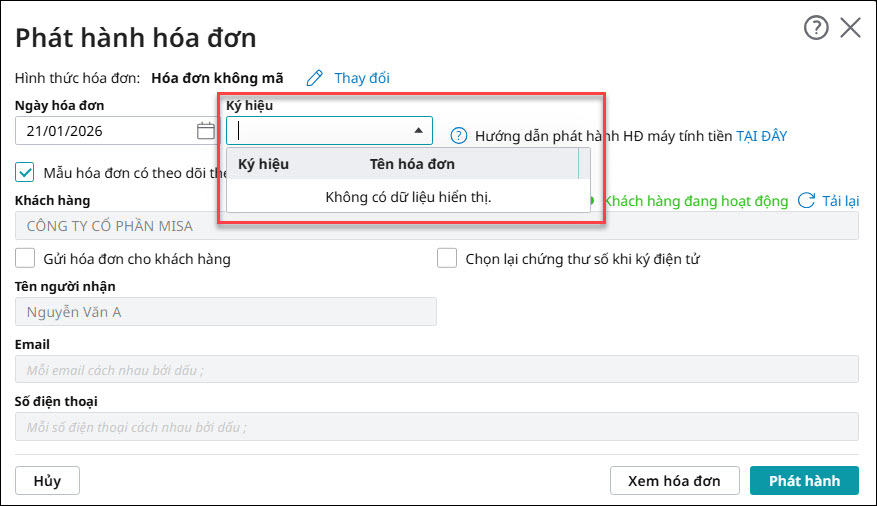Close the Phát hành hóa đơn dialog
The image size is (877, 506).
click(x=850, y=28)
